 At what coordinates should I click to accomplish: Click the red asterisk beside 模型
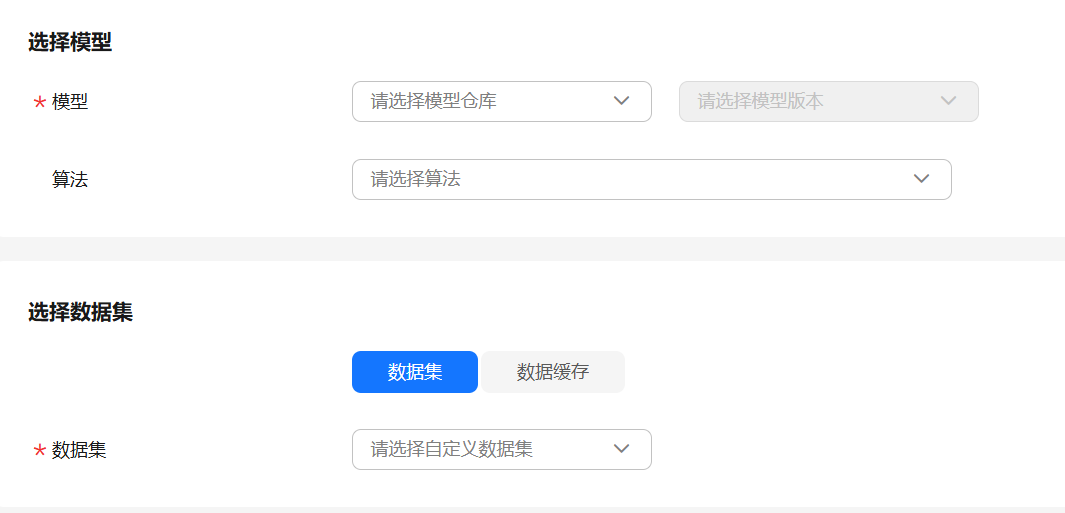coord(39,103)
